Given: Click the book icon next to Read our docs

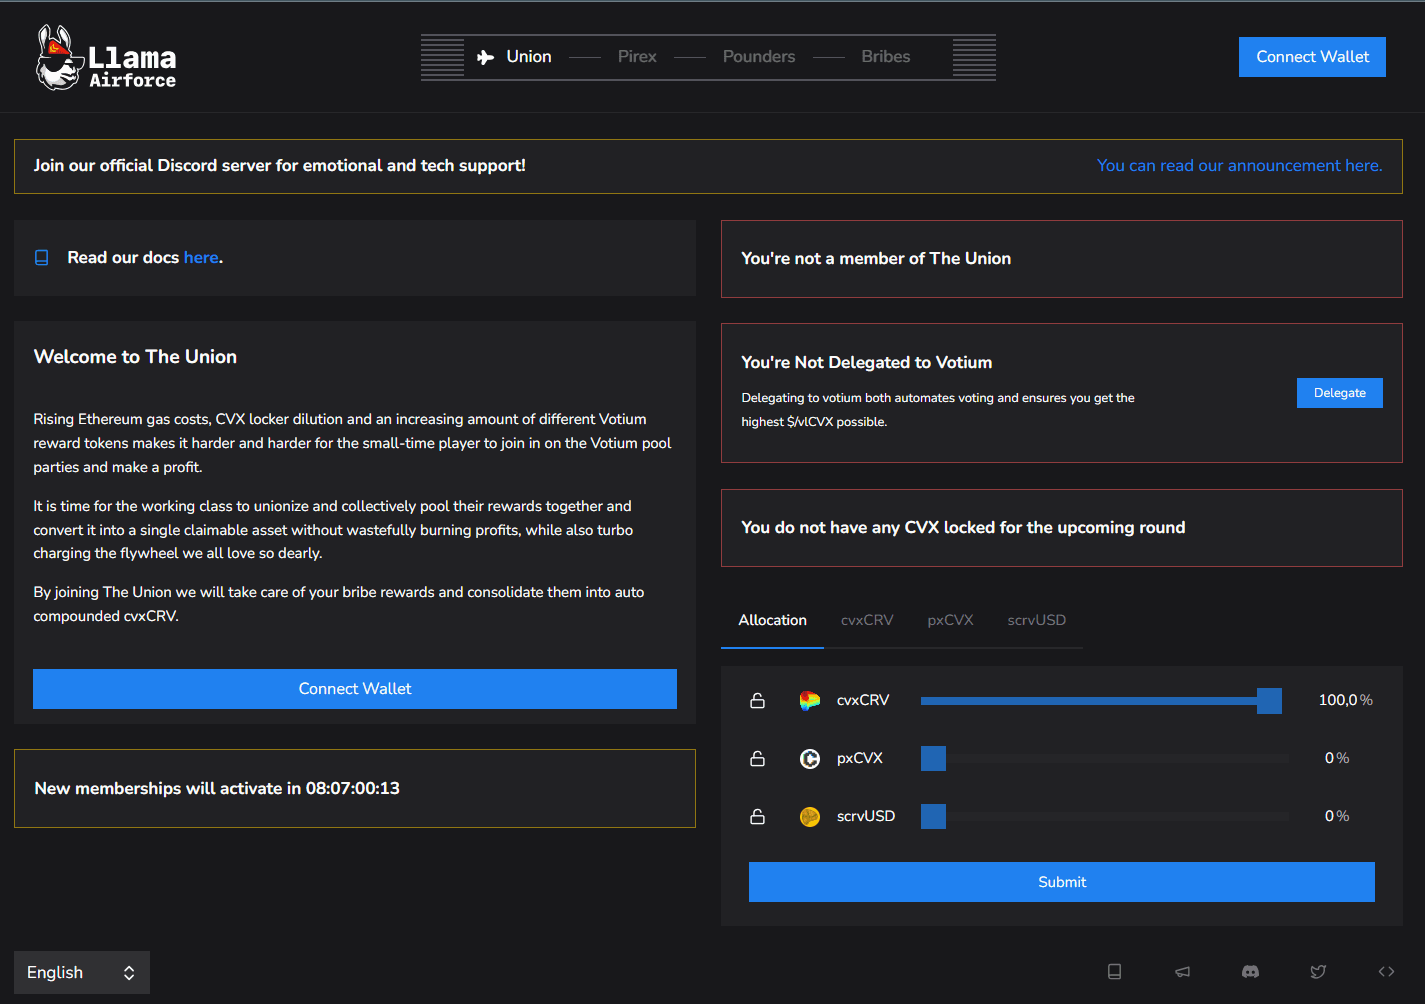Looking at the screenshot, I should tap(42, 258).
